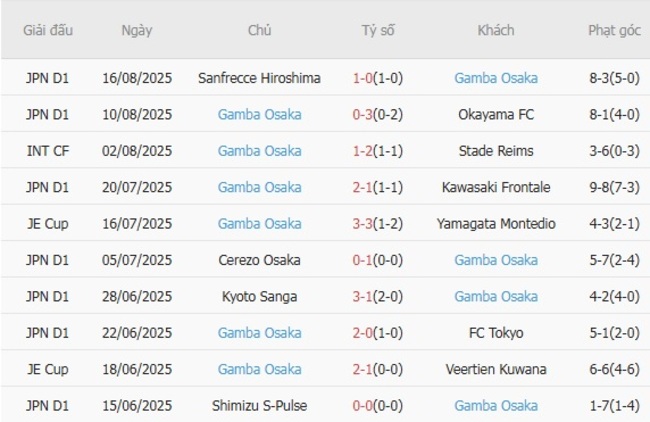
Task: Open Veertien Kuwana team name
Action: click(x=495, y=369)
